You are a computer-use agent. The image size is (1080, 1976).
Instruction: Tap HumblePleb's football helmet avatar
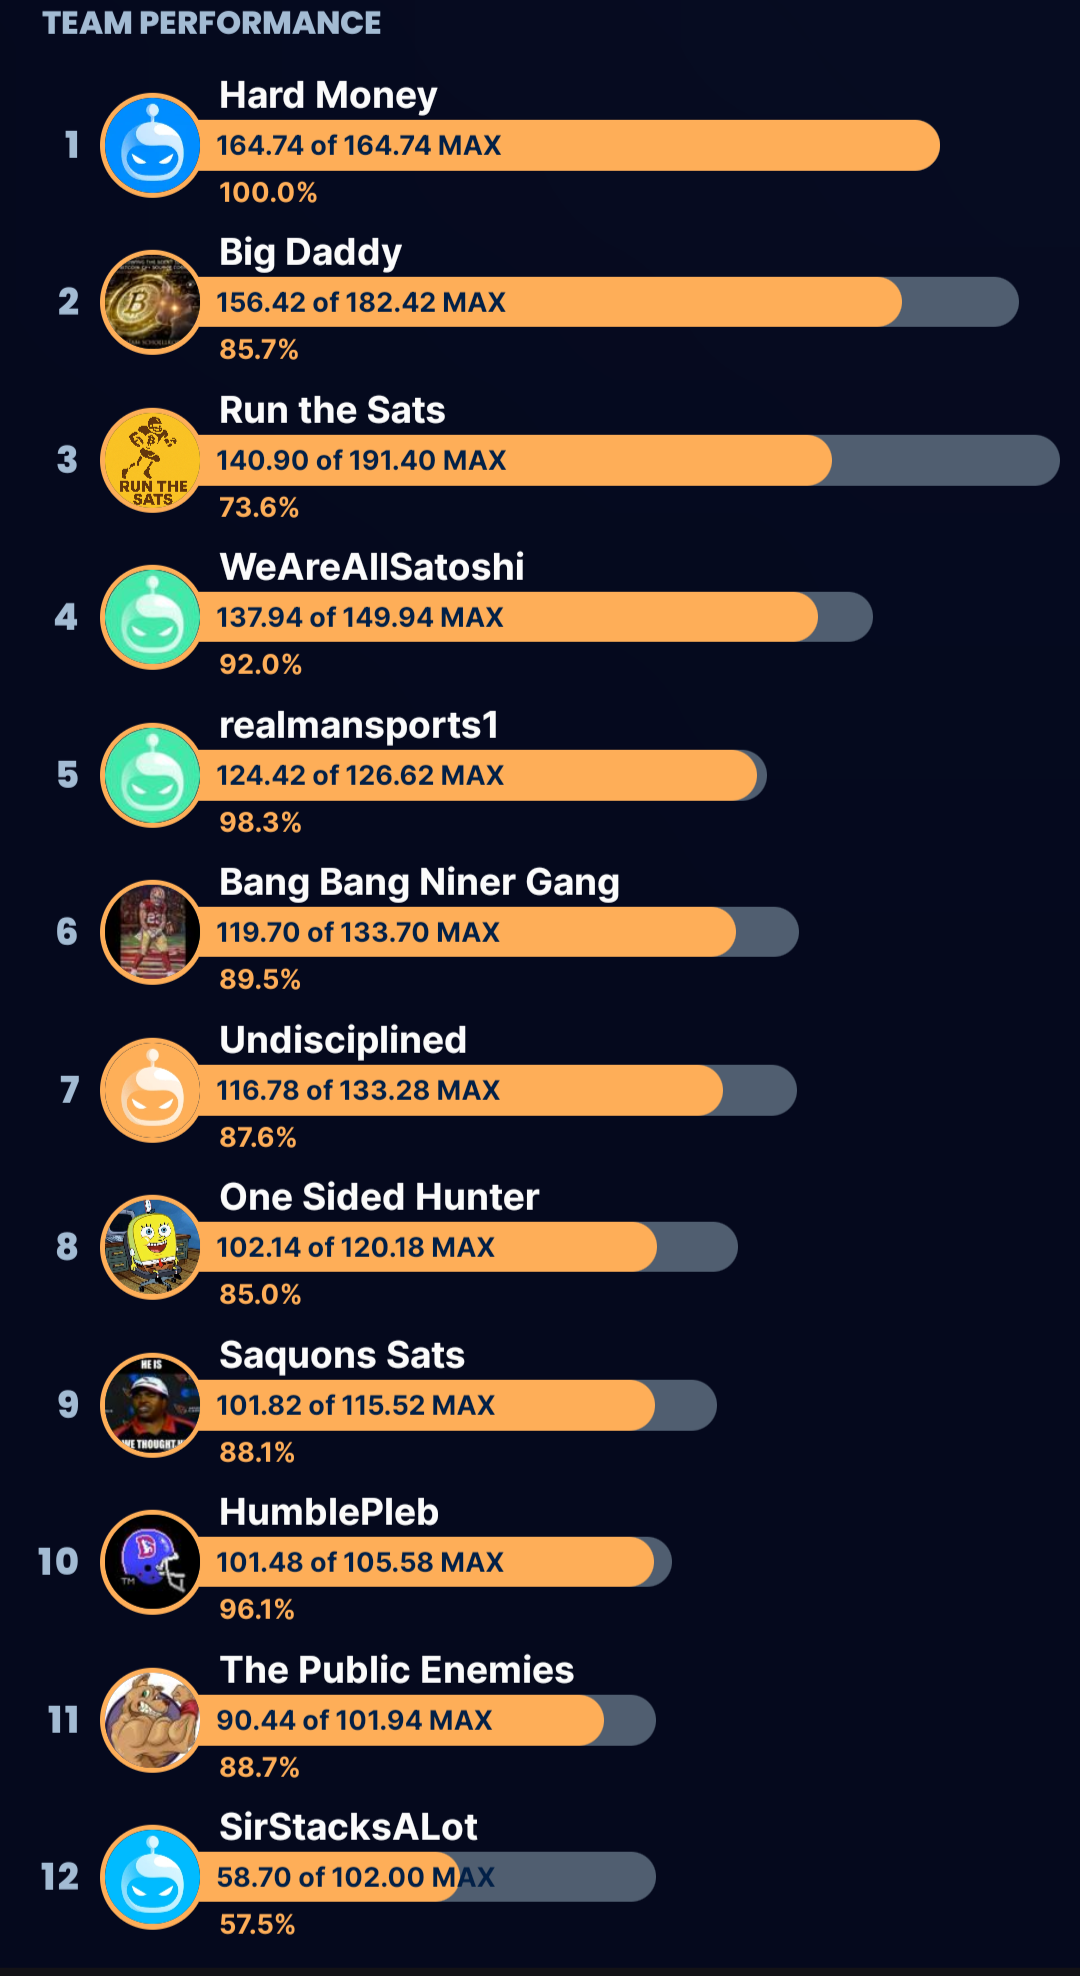152,1562
